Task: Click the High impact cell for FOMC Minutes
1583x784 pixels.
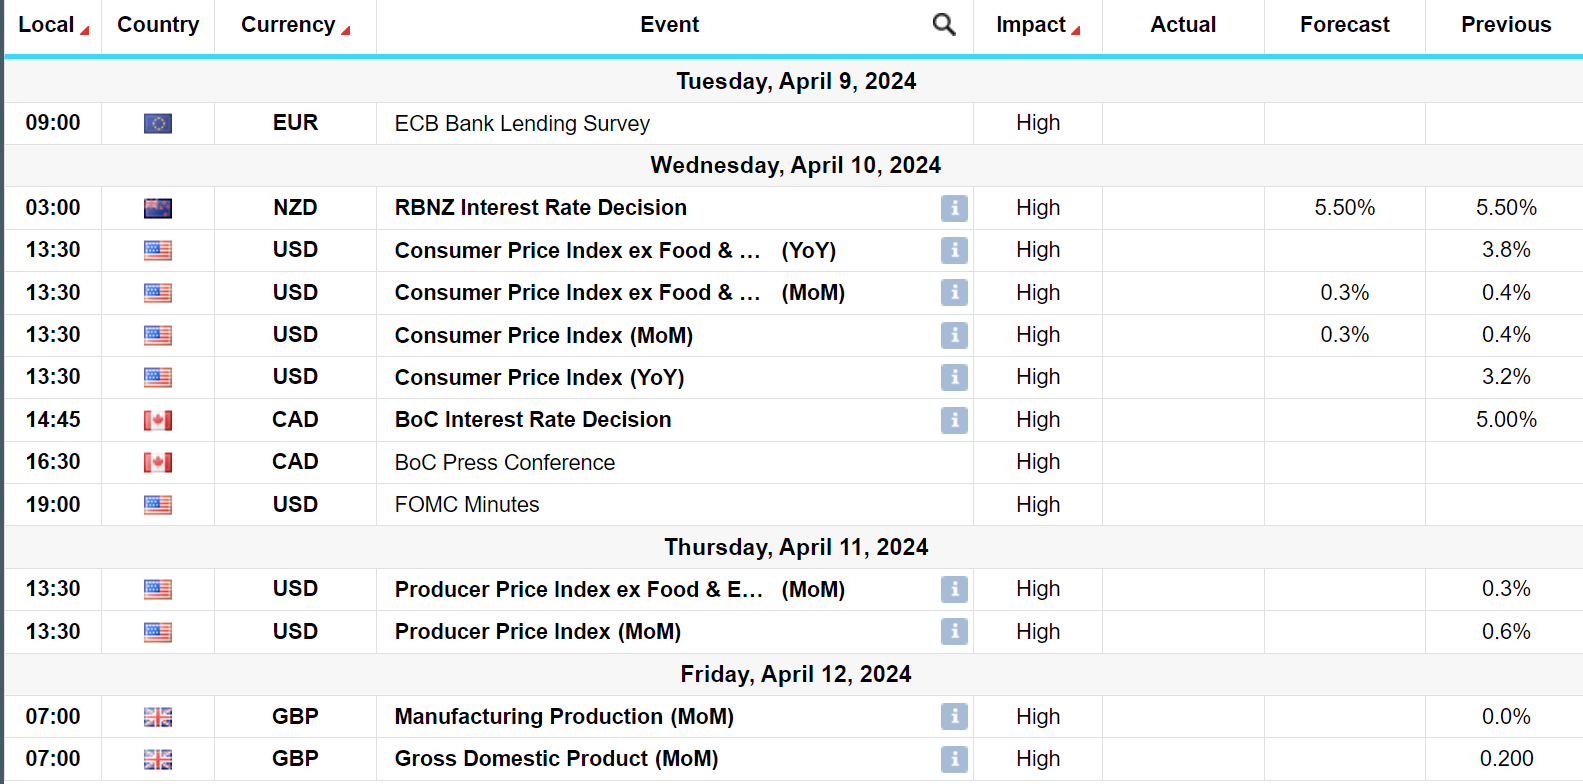Action: coord(1038,505)
